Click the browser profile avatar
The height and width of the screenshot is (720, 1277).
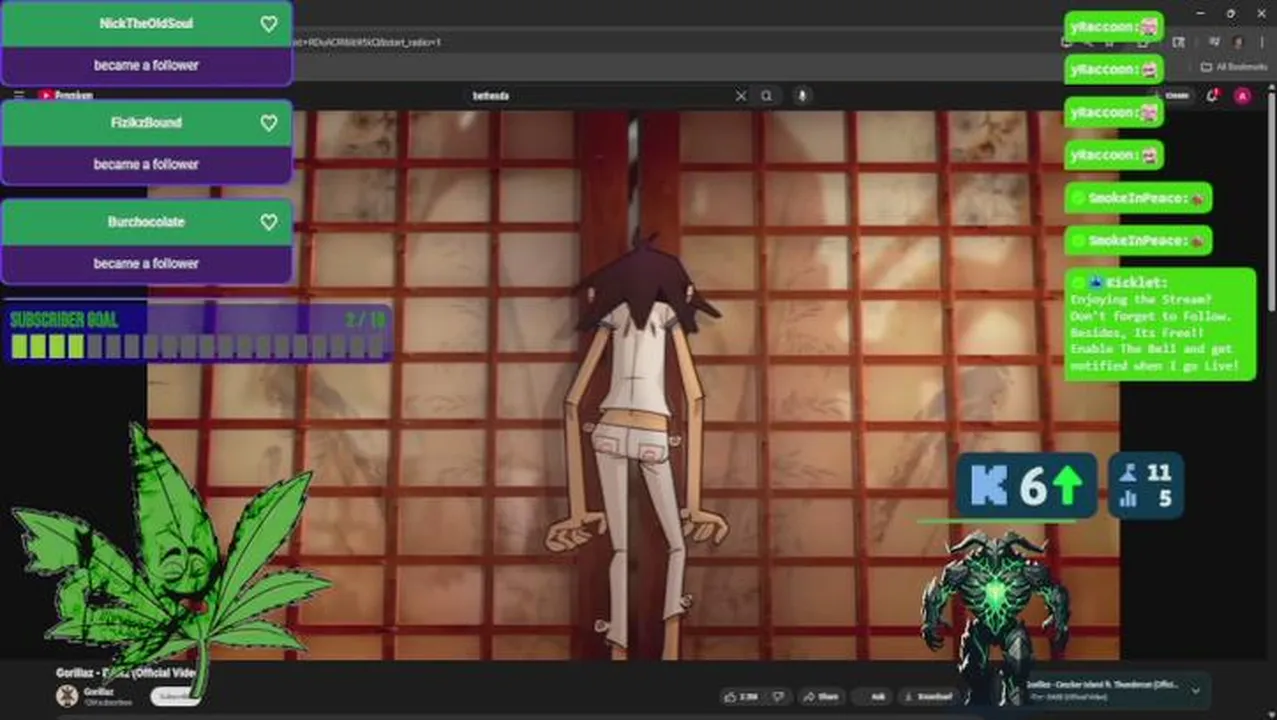pyautogui.click(x=1238, y=42)
